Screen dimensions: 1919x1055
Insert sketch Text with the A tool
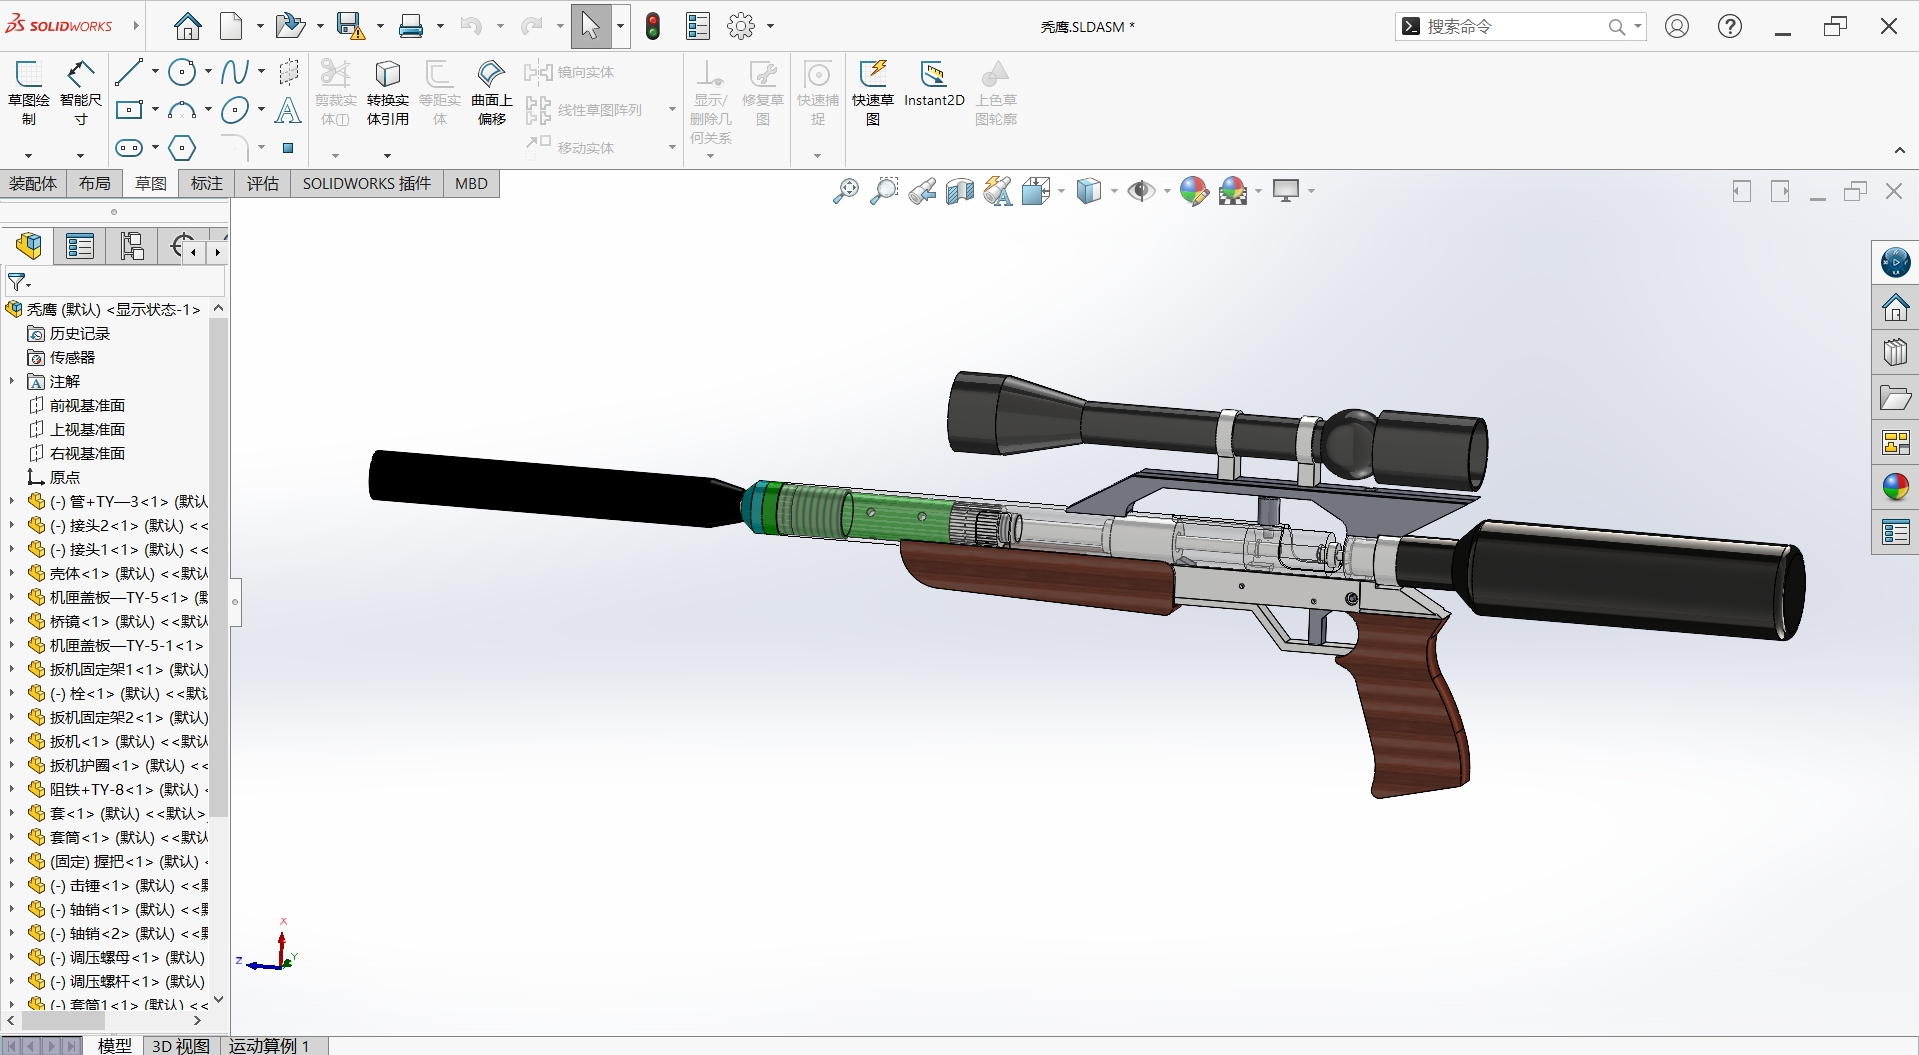pyautogui.click(x=288, y=110)
